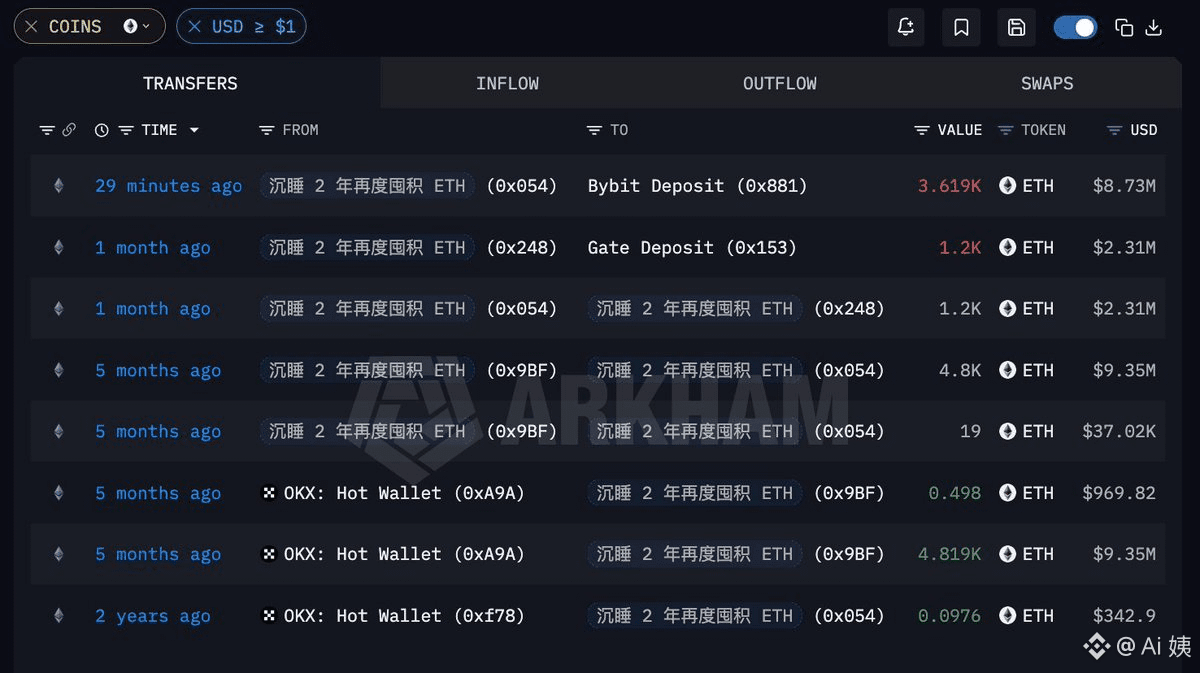Click the bookmark icon
The image size is (1200, 673).
click(x=961, y=27)
